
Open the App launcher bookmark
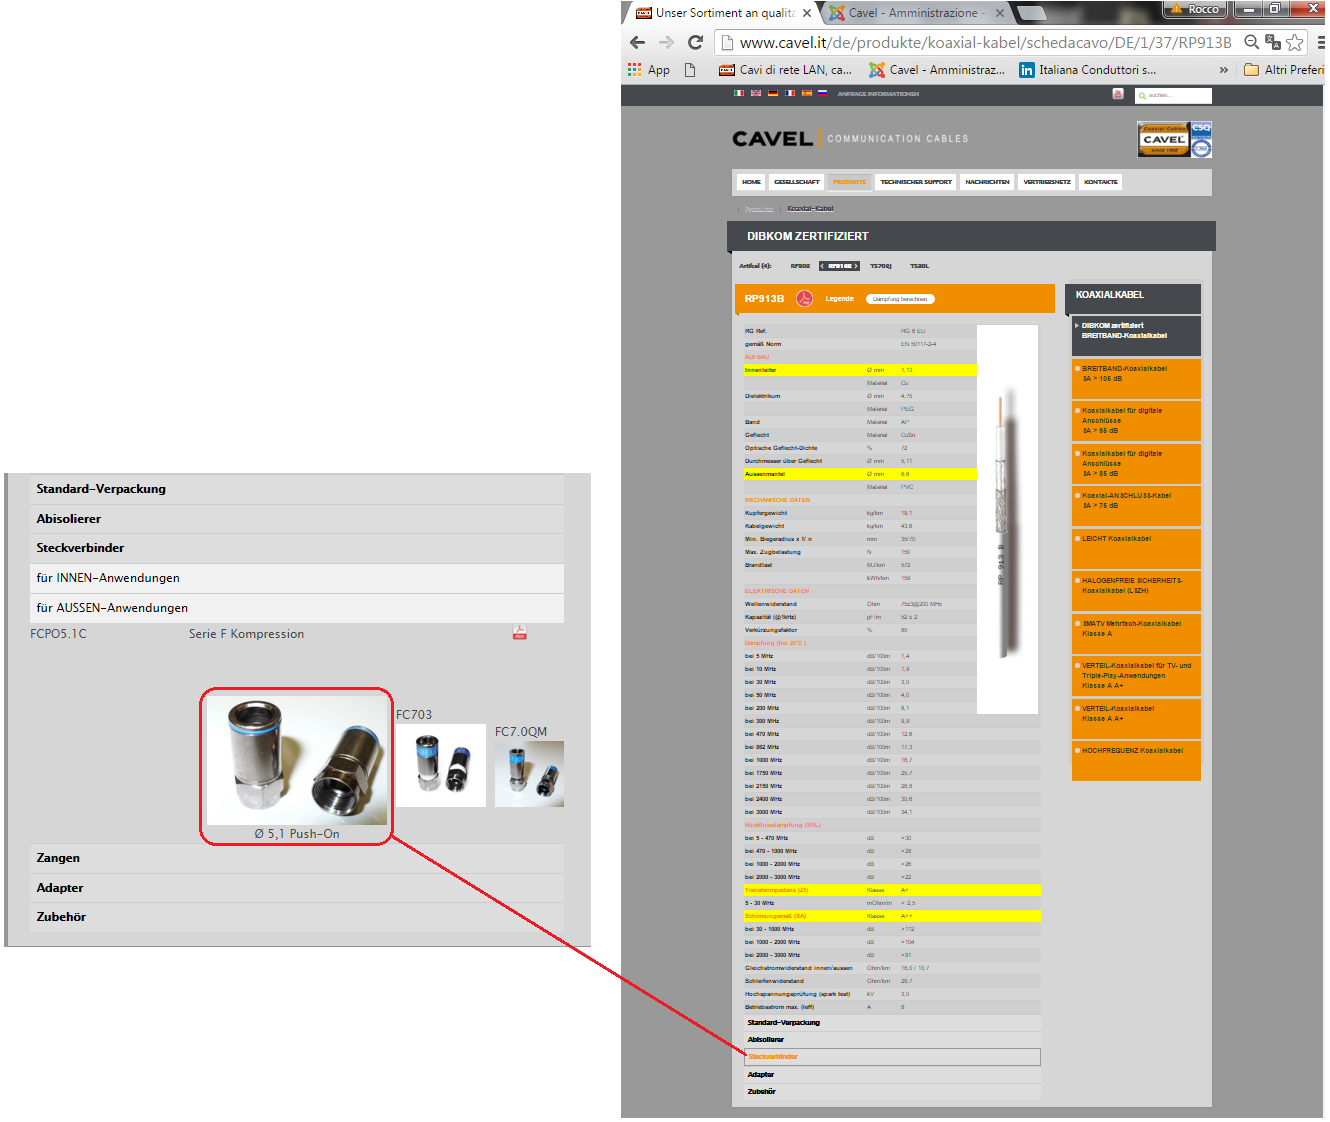pos(649,70)
